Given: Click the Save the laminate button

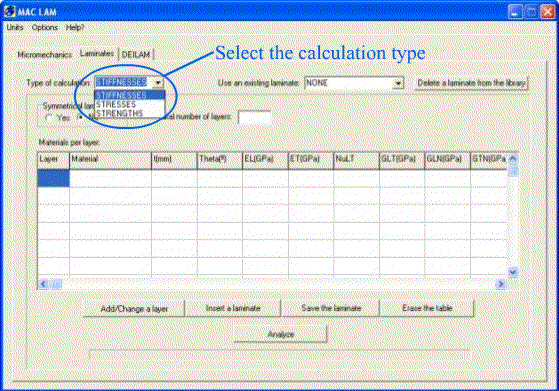Looking at the screenshot, I should (331, 308).
